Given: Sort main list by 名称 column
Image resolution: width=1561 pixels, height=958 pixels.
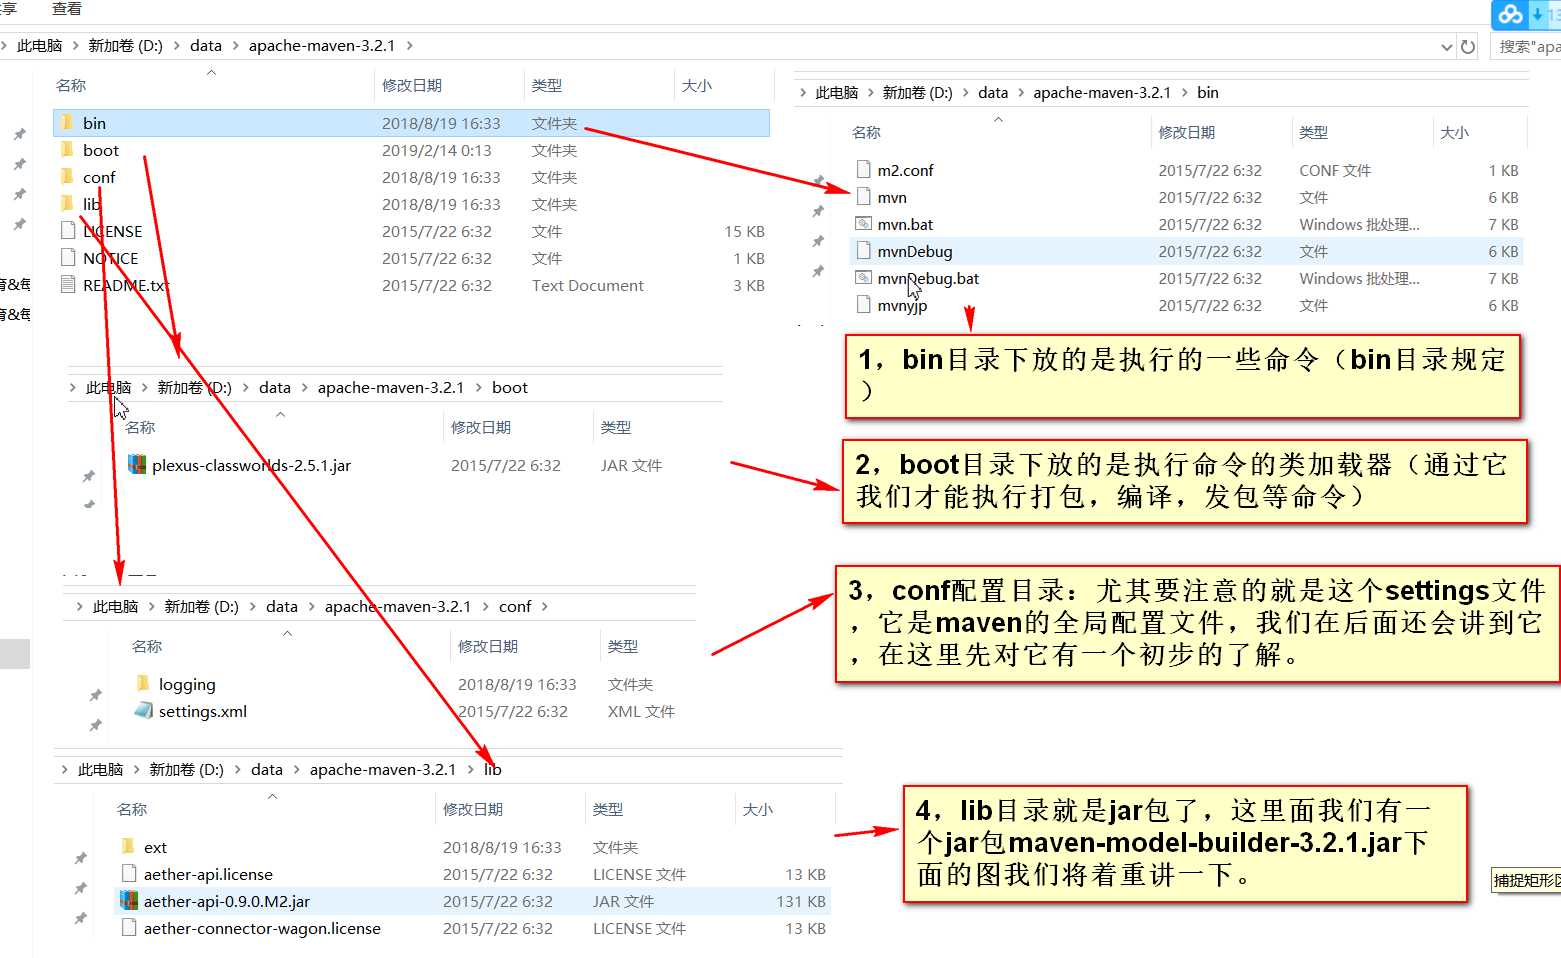Looking at the screenshot, I should (71, 85).
